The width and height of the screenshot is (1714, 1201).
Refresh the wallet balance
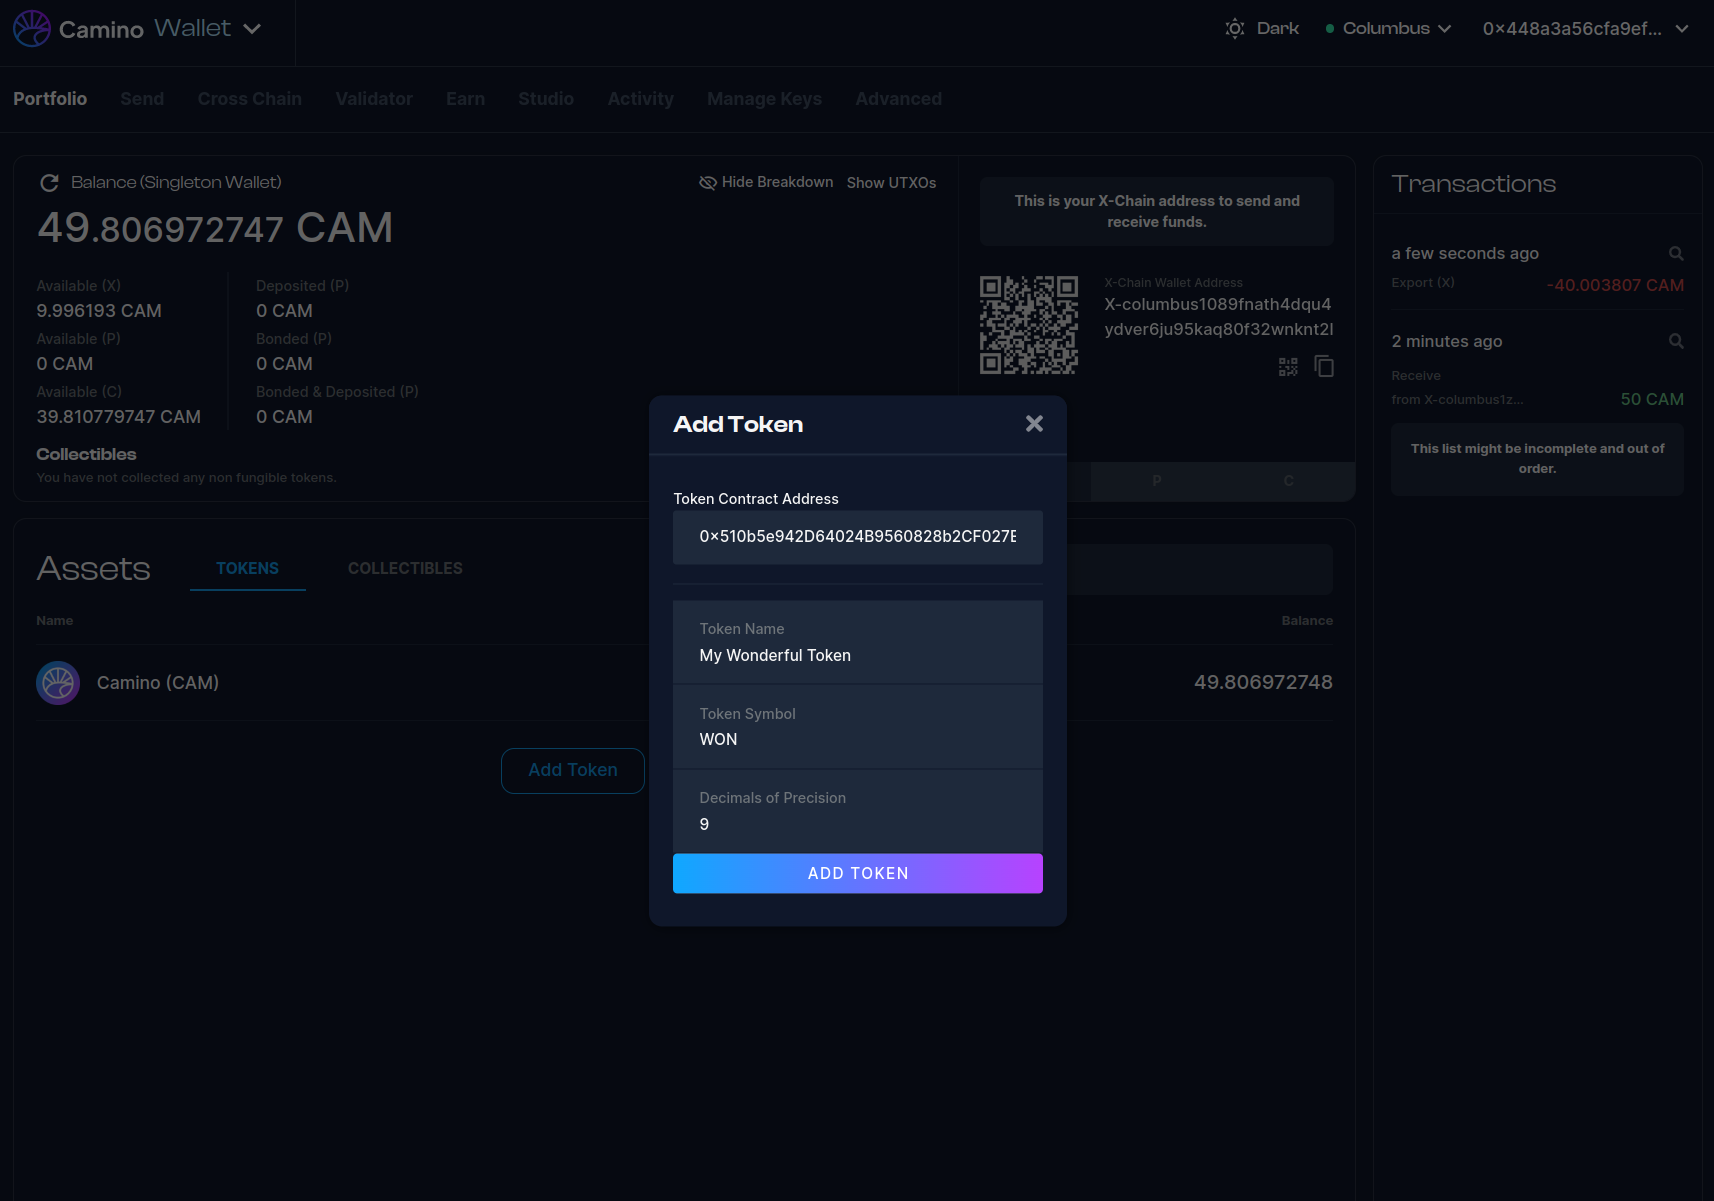pyautogui.click(x=49, y=183)
